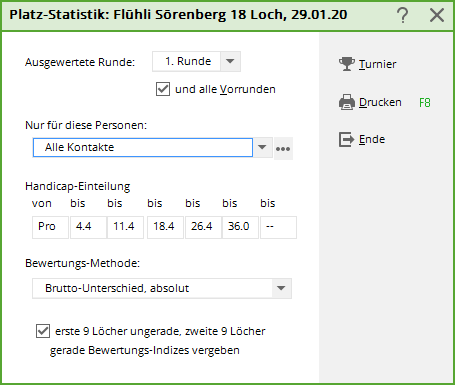Click the Turnier trophy icon

(347, 64)
